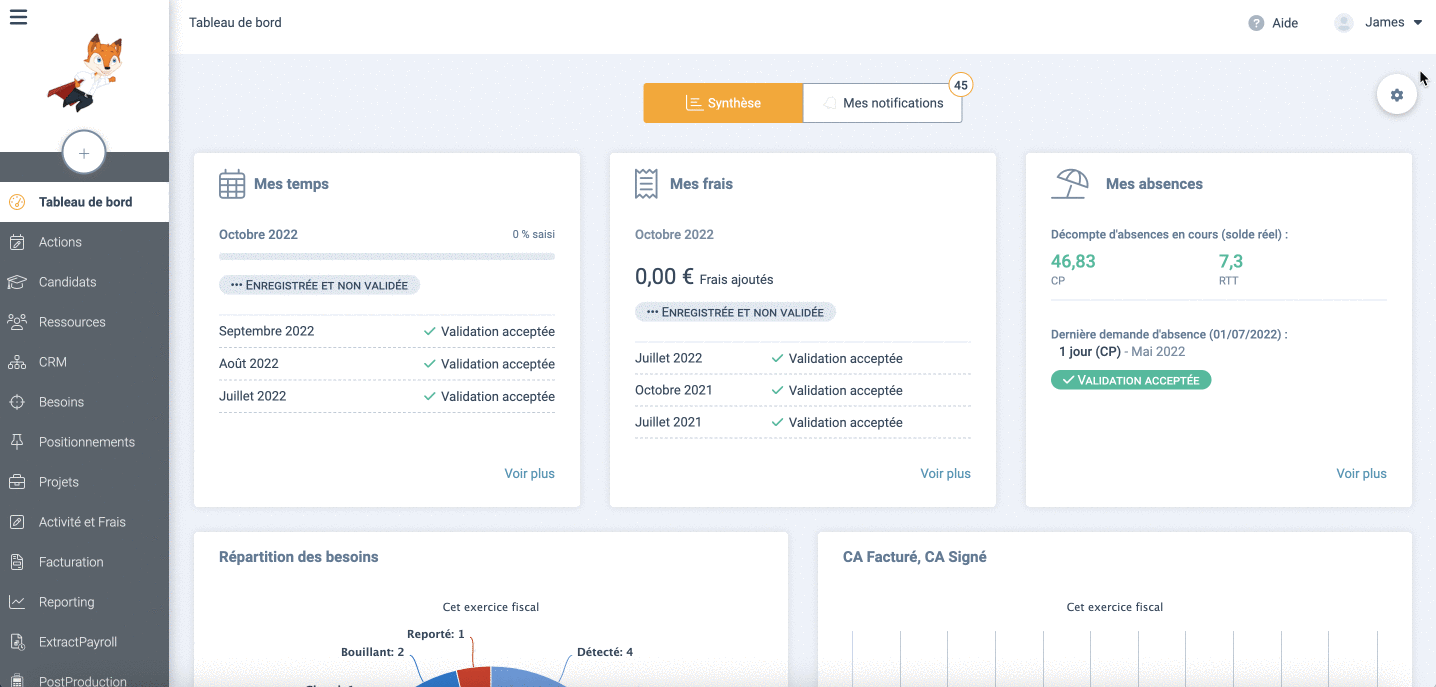Click the Besoins target icon

click(17, 402)
